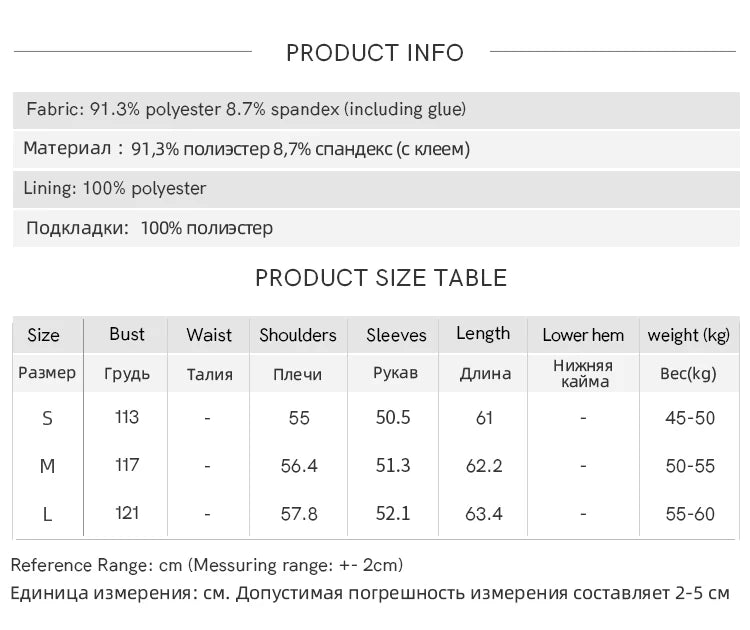Select the Bust column header
The width and height of the screenshot is (750, 630).
pyautogui.click(x=127, y=335)
